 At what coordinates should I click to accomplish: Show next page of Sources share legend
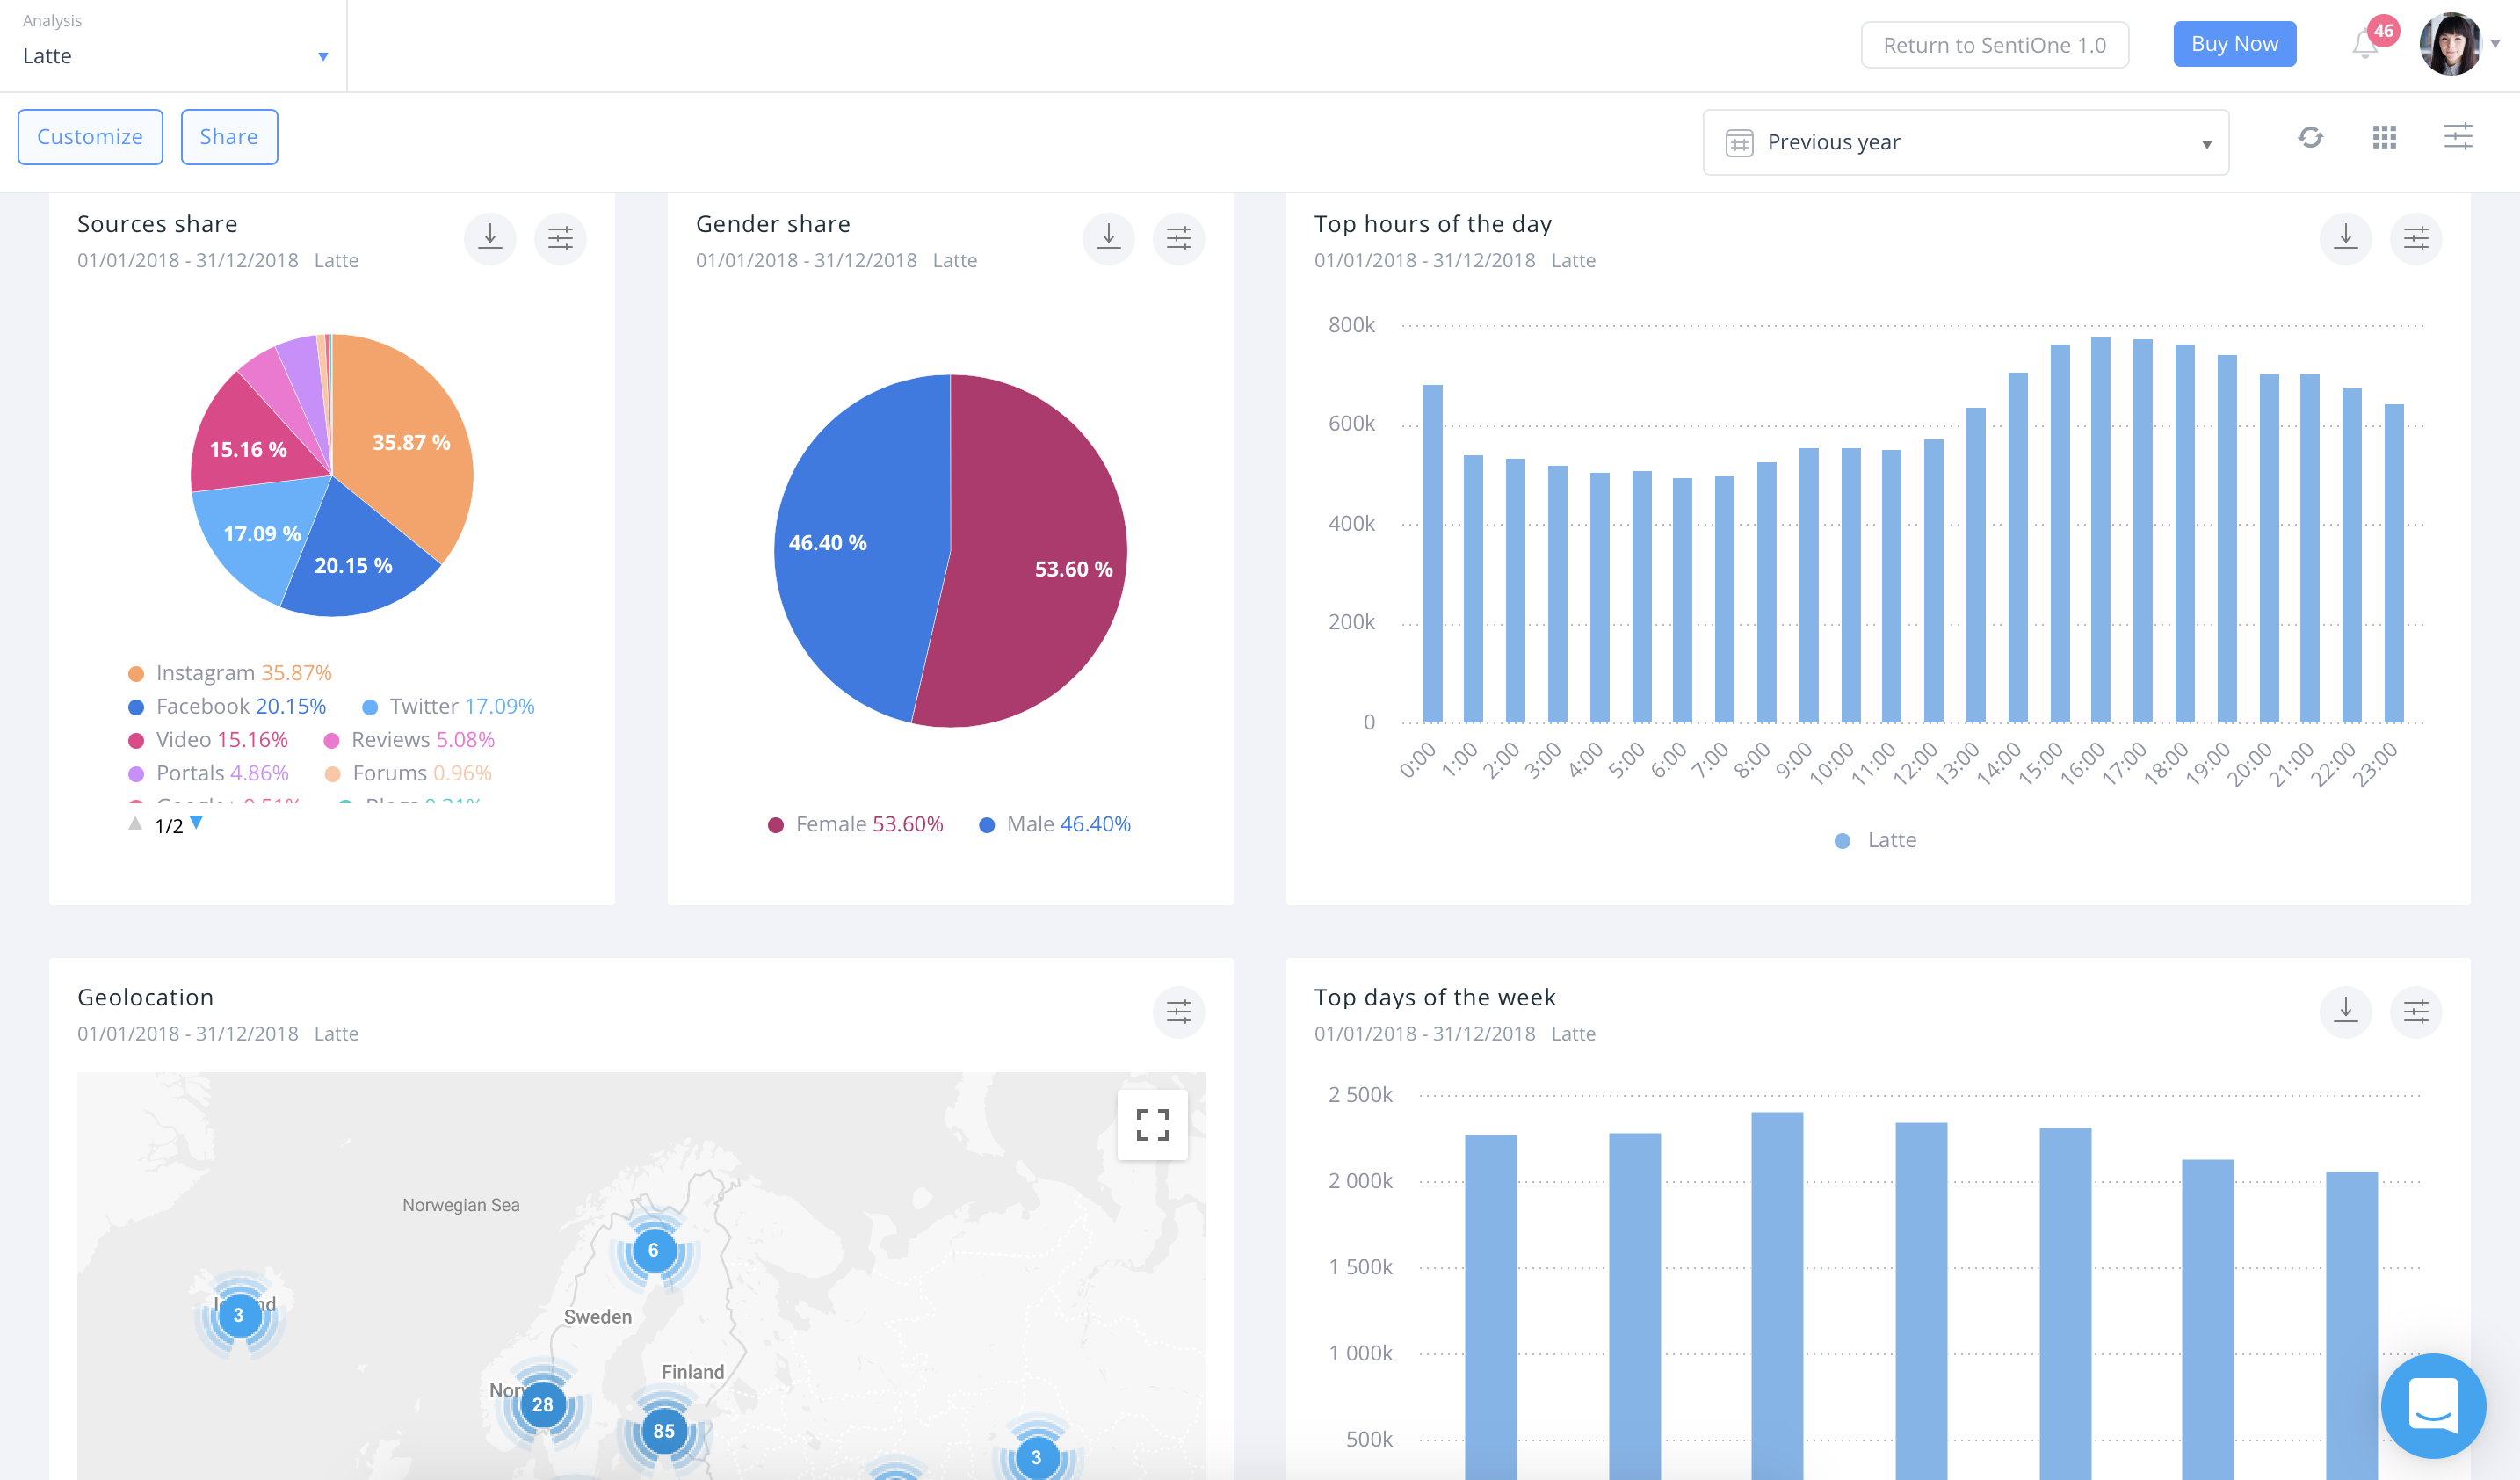[196, 824]
